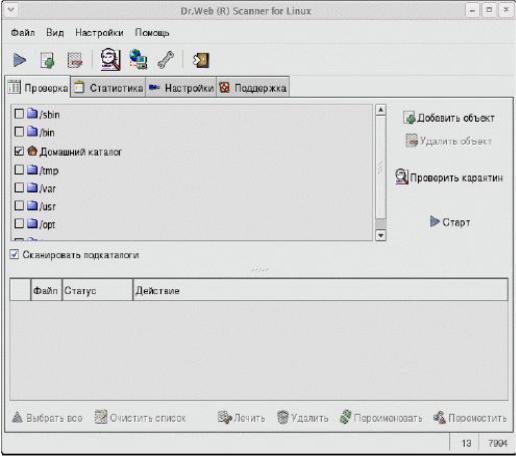Click the /bin folder icon
The width and height of the screenshot is (516, 456).
pyautogui.click(x=32, y=131)
